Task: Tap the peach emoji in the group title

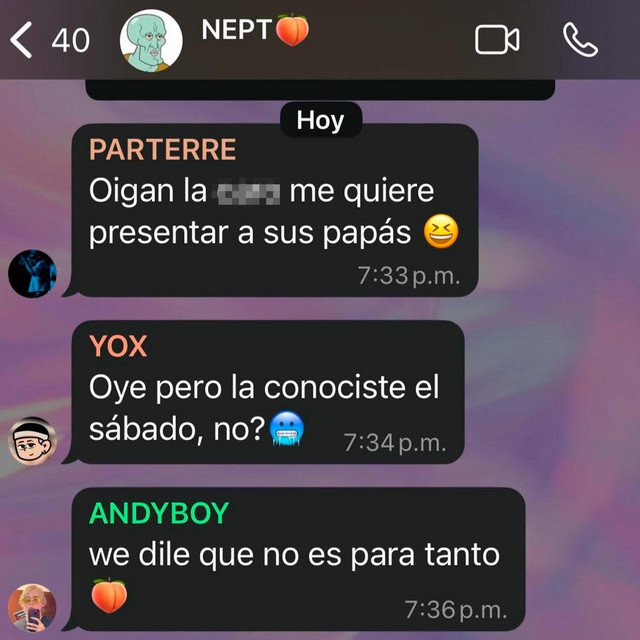Action: pyautogui.click(x=293, y=30)
